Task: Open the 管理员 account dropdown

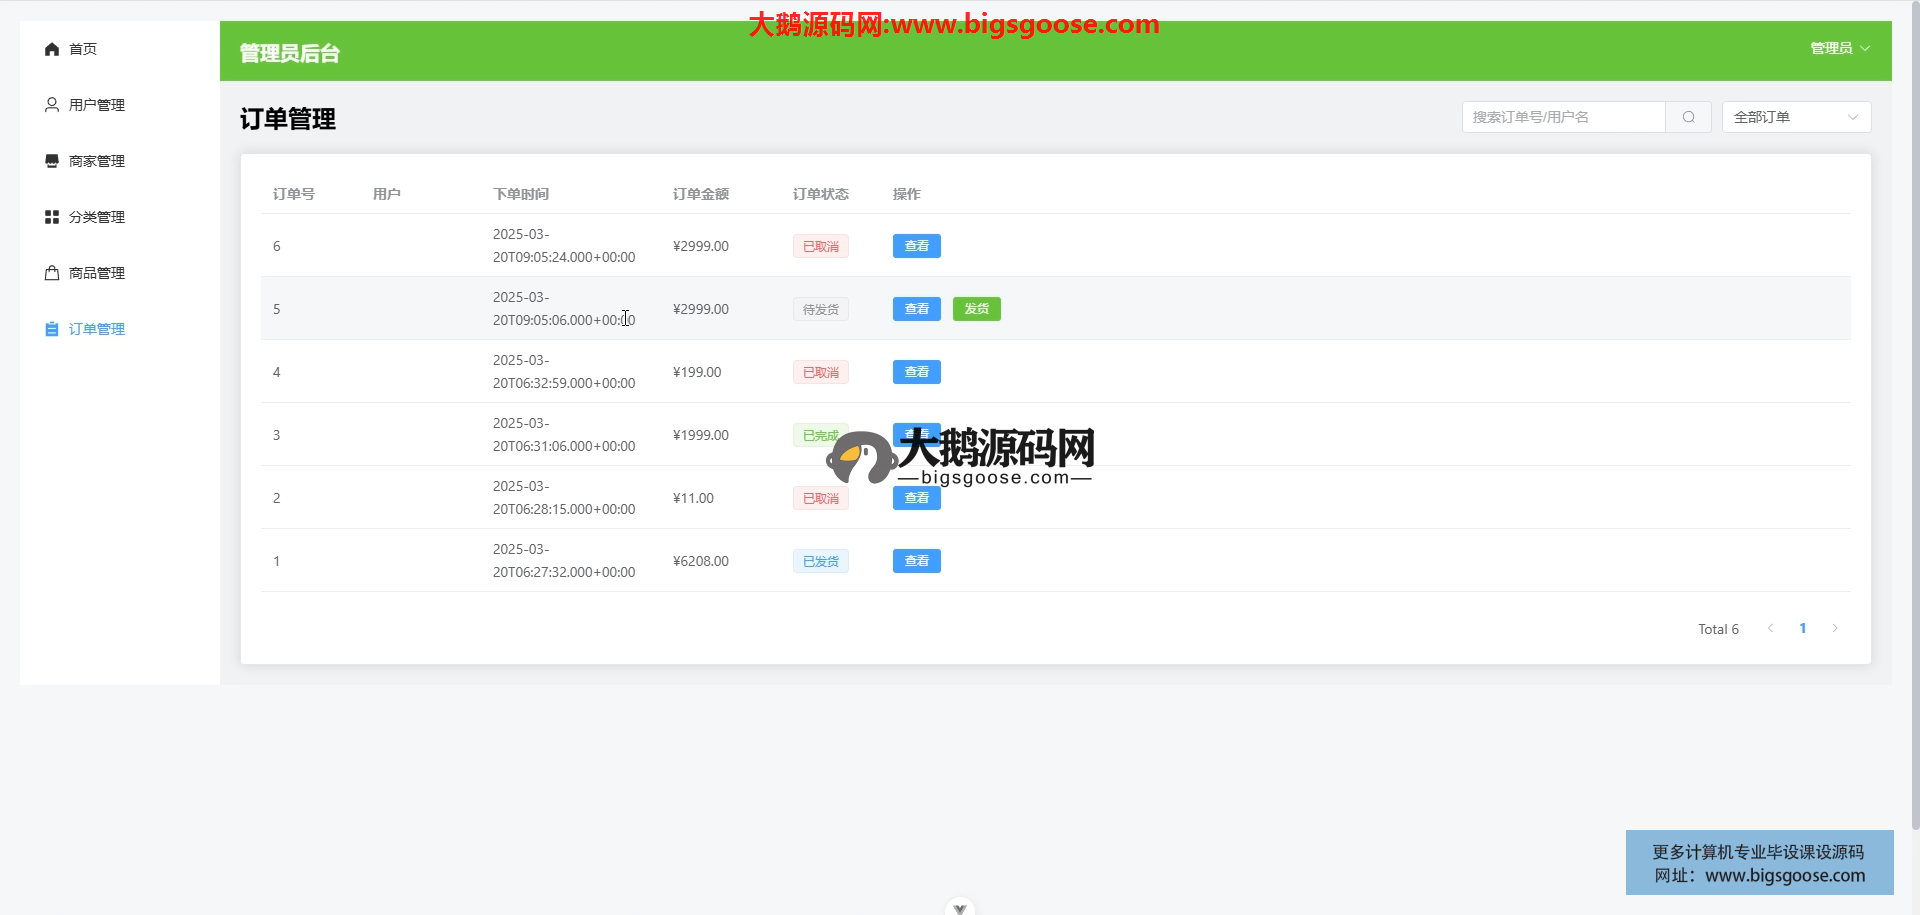Action: (1839, 48)
